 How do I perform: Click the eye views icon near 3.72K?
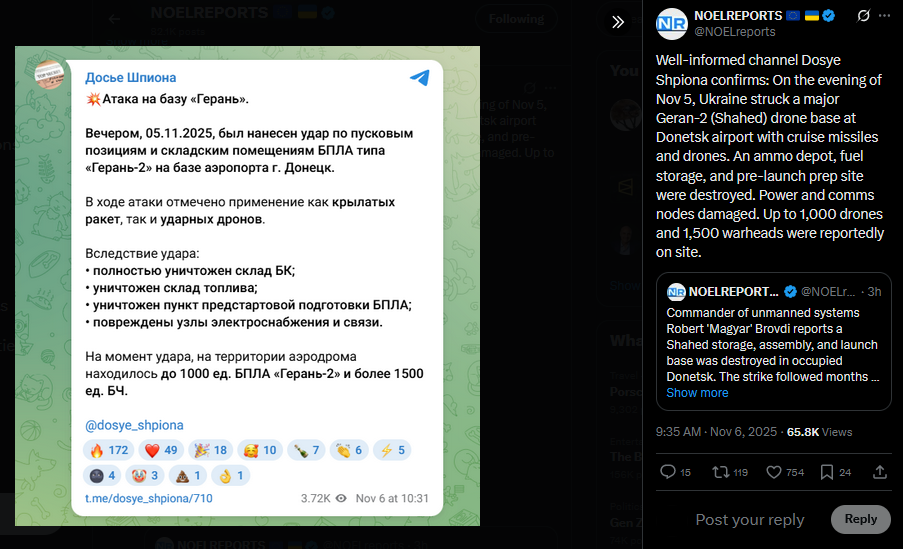pos(342,498)
